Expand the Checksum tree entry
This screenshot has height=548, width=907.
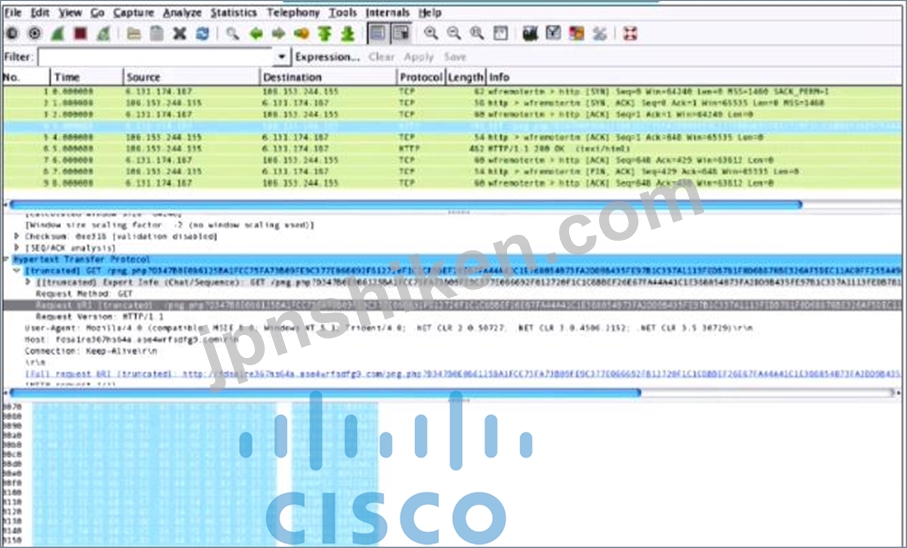(x=17, y=236)
